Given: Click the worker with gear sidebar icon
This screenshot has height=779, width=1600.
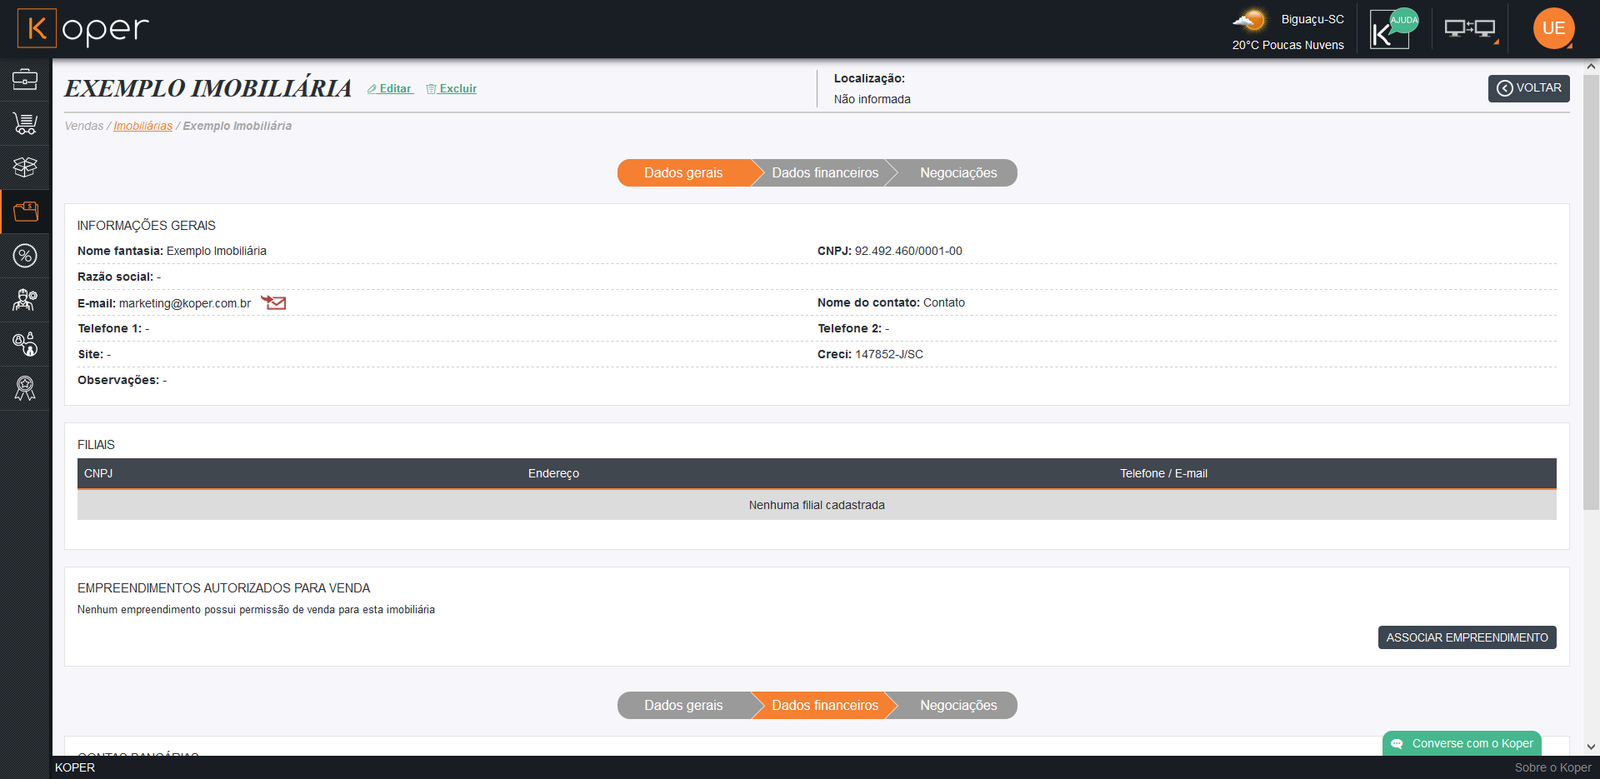Looking at the screenshot, I should click(x=25, y=300).
